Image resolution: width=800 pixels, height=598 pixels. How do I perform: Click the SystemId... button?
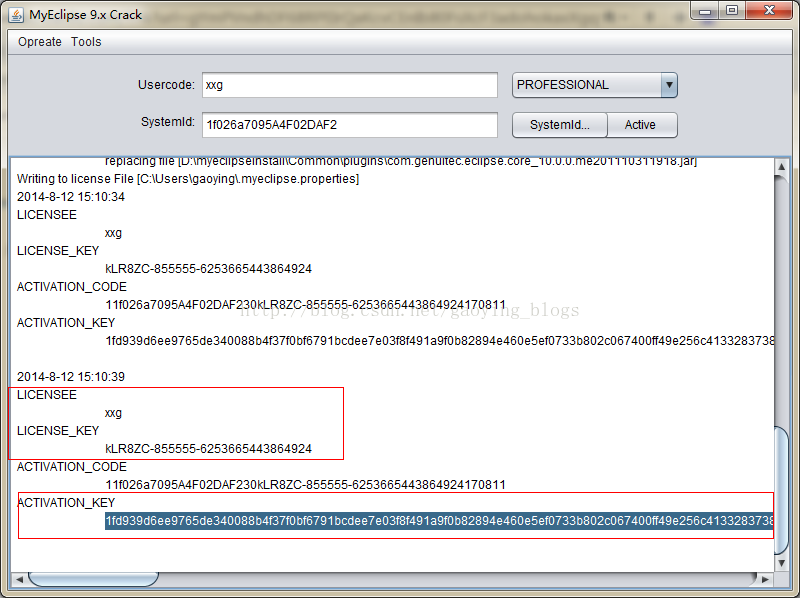pos(560,125)
